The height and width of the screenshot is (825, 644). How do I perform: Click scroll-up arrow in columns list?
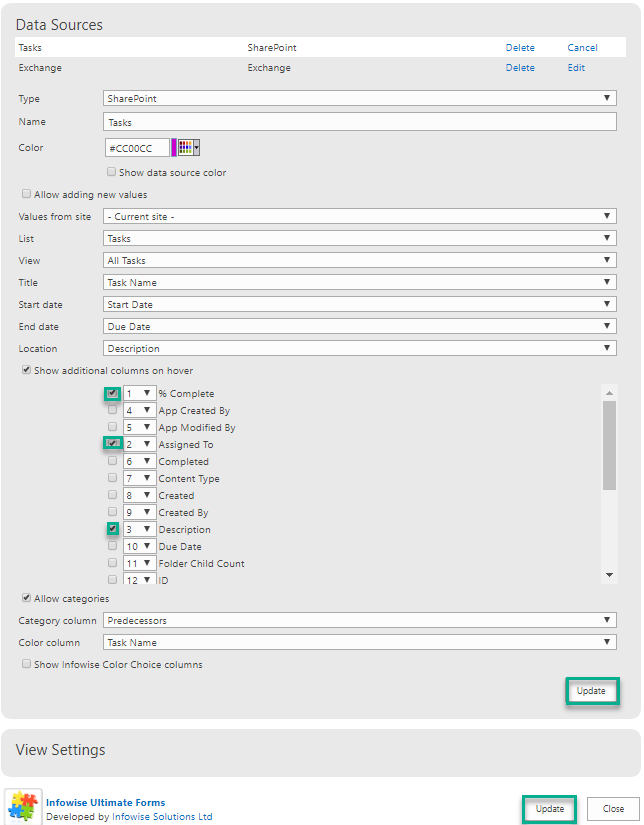coord(609,393)
